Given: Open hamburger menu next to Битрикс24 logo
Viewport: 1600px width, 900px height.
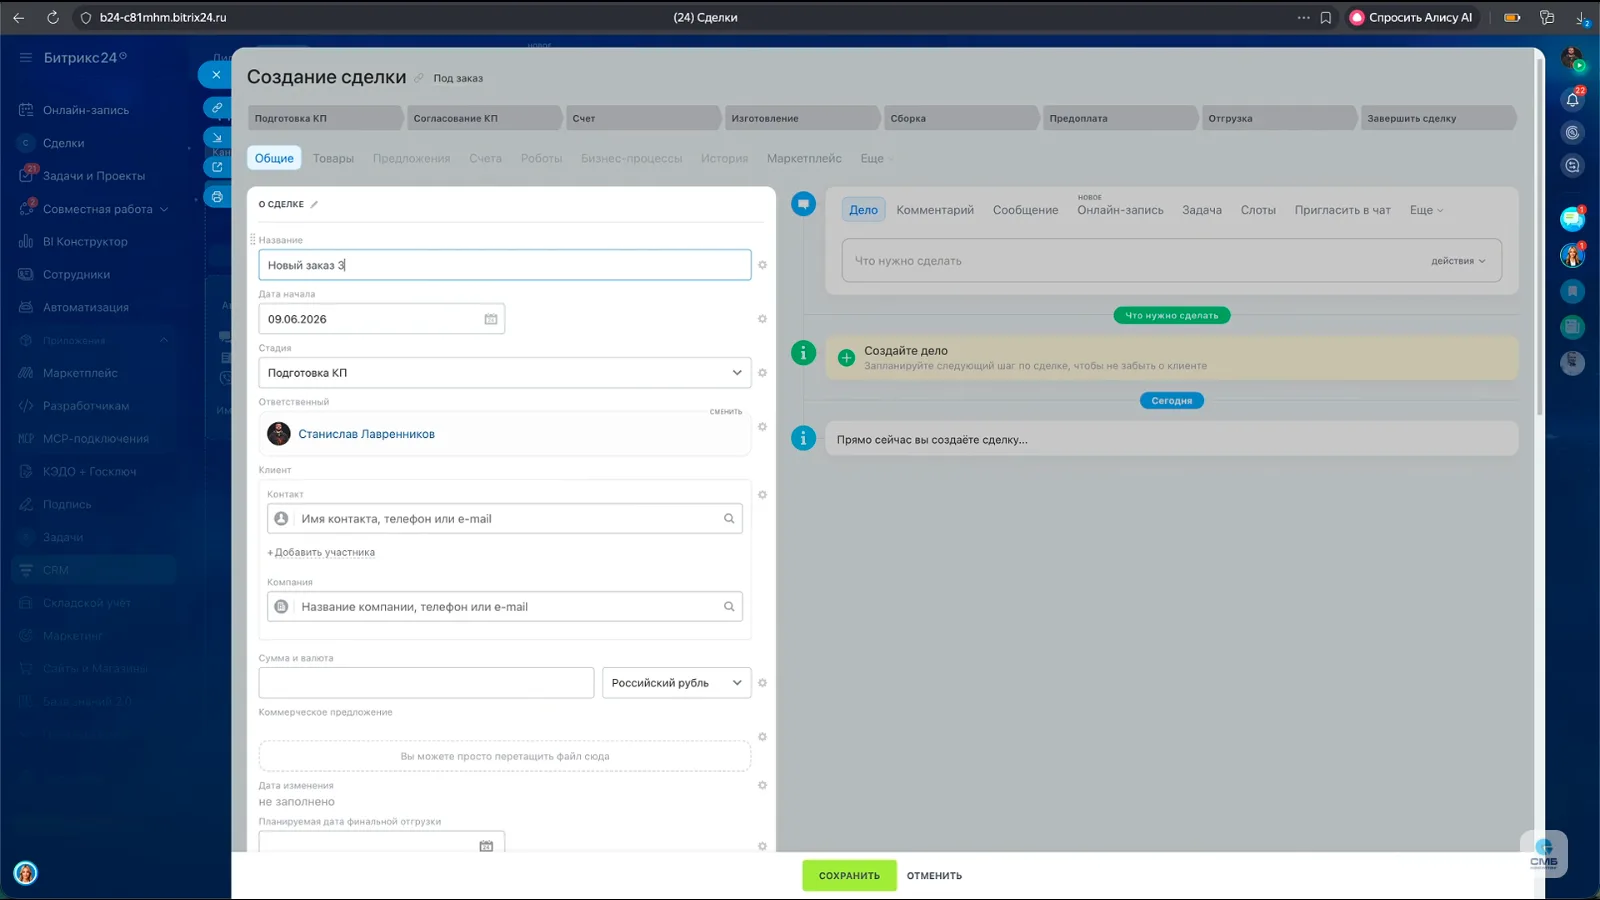Looking at the screenshot, I should click(x=26, y=58).
